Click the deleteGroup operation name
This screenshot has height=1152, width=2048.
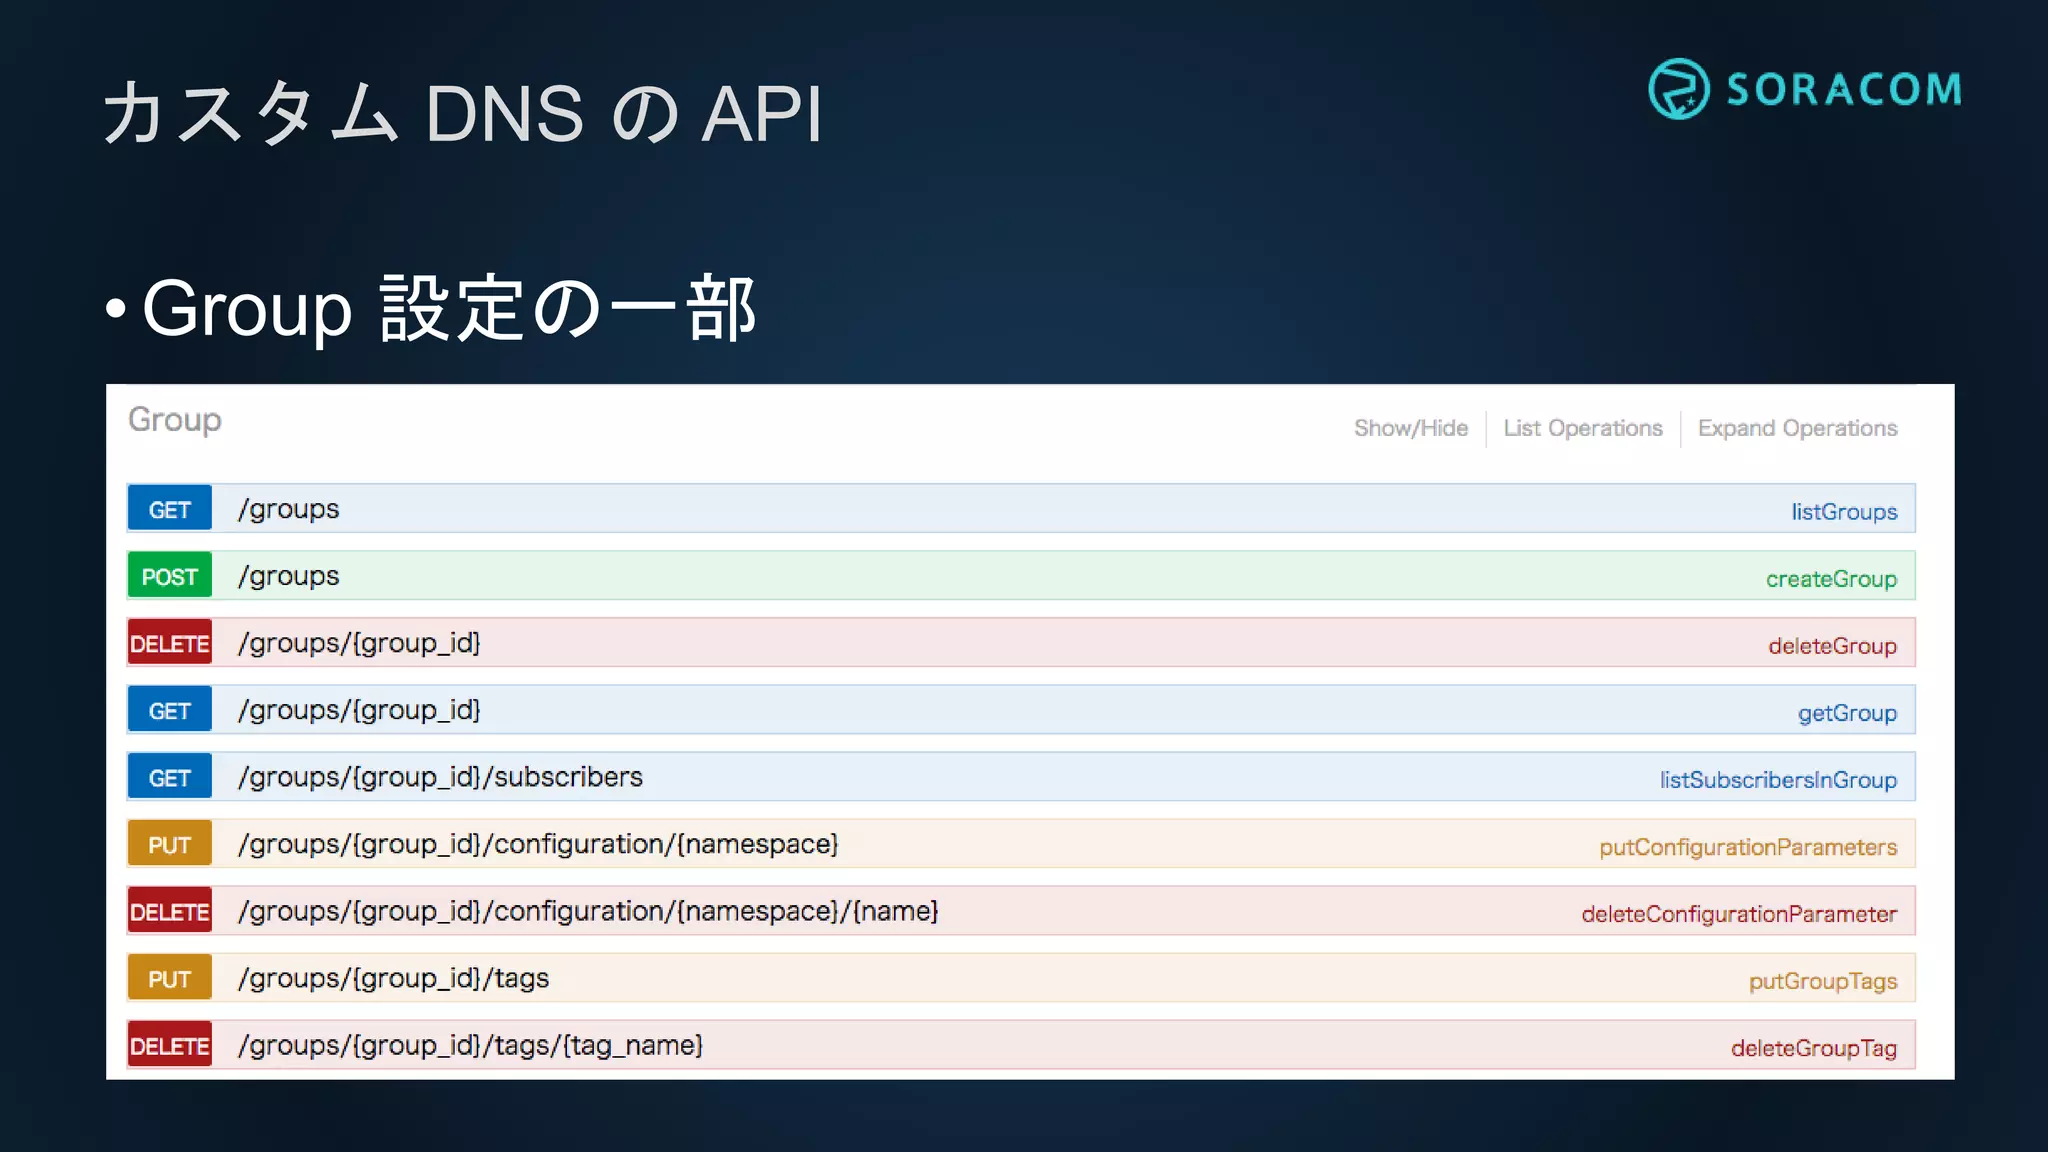click(1832, 646)
